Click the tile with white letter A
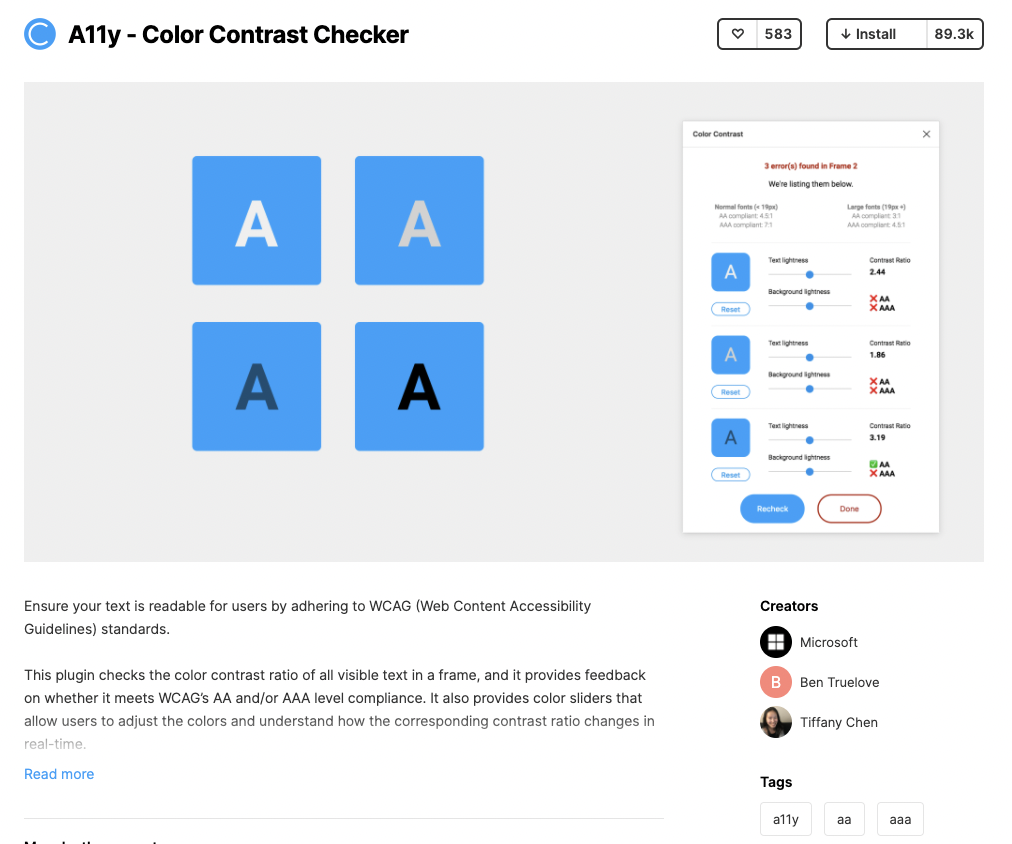This screenshot has height=844, width=1012. [256, 221]
